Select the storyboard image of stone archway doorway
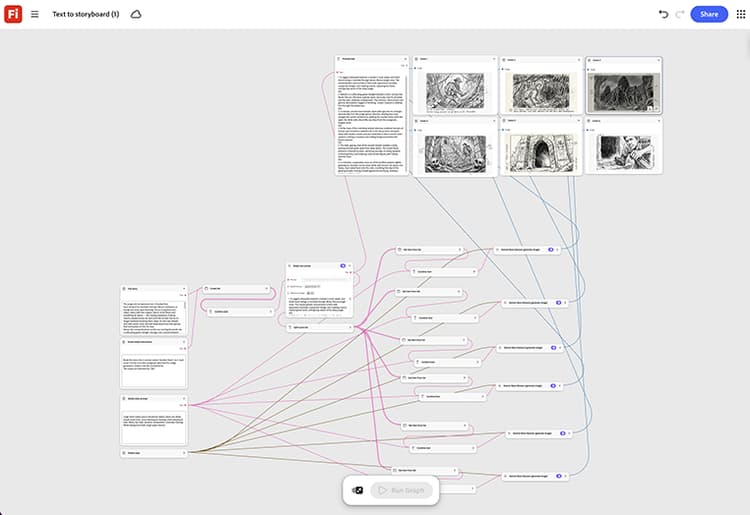The image size is (750, 515). click(x=541, y=153)
